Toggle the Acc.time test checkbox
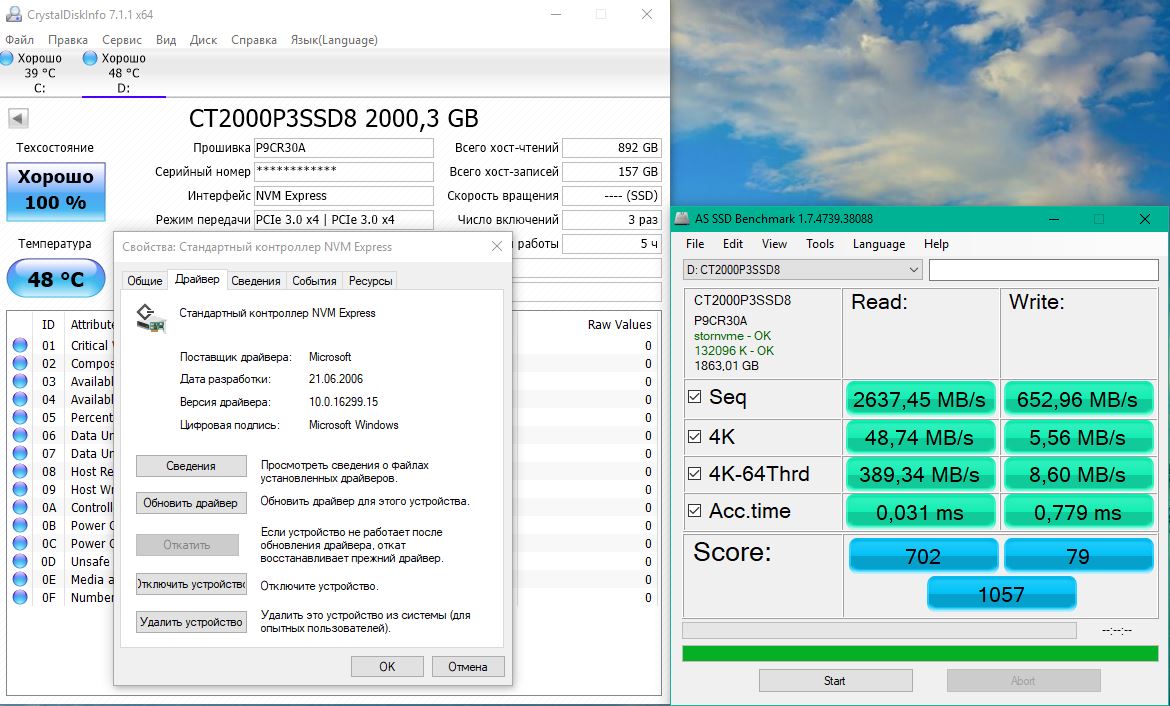 click(695, 510)
